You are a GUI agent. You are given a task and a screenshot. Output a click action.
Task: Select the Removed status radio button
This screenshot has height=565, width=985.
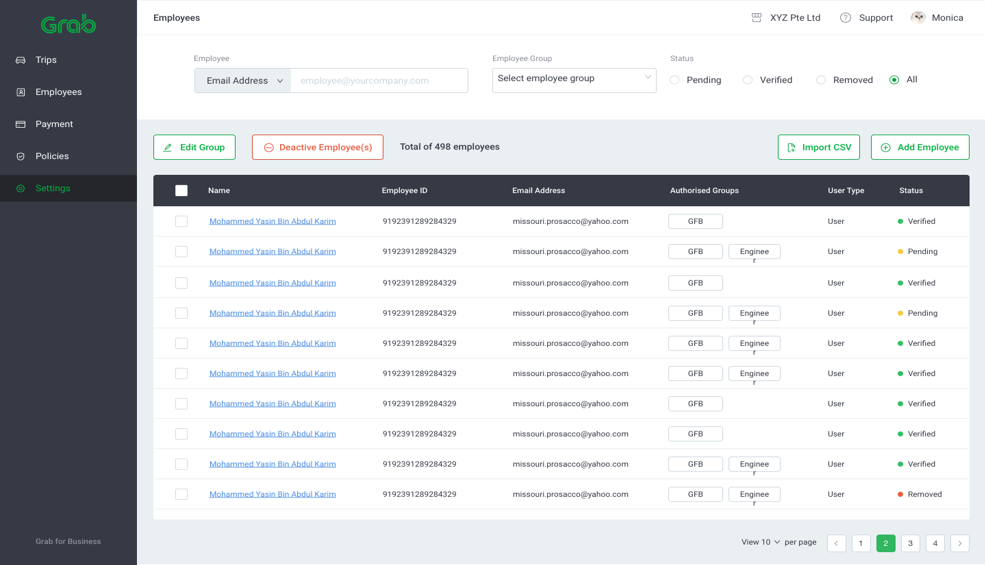[821, 80]
